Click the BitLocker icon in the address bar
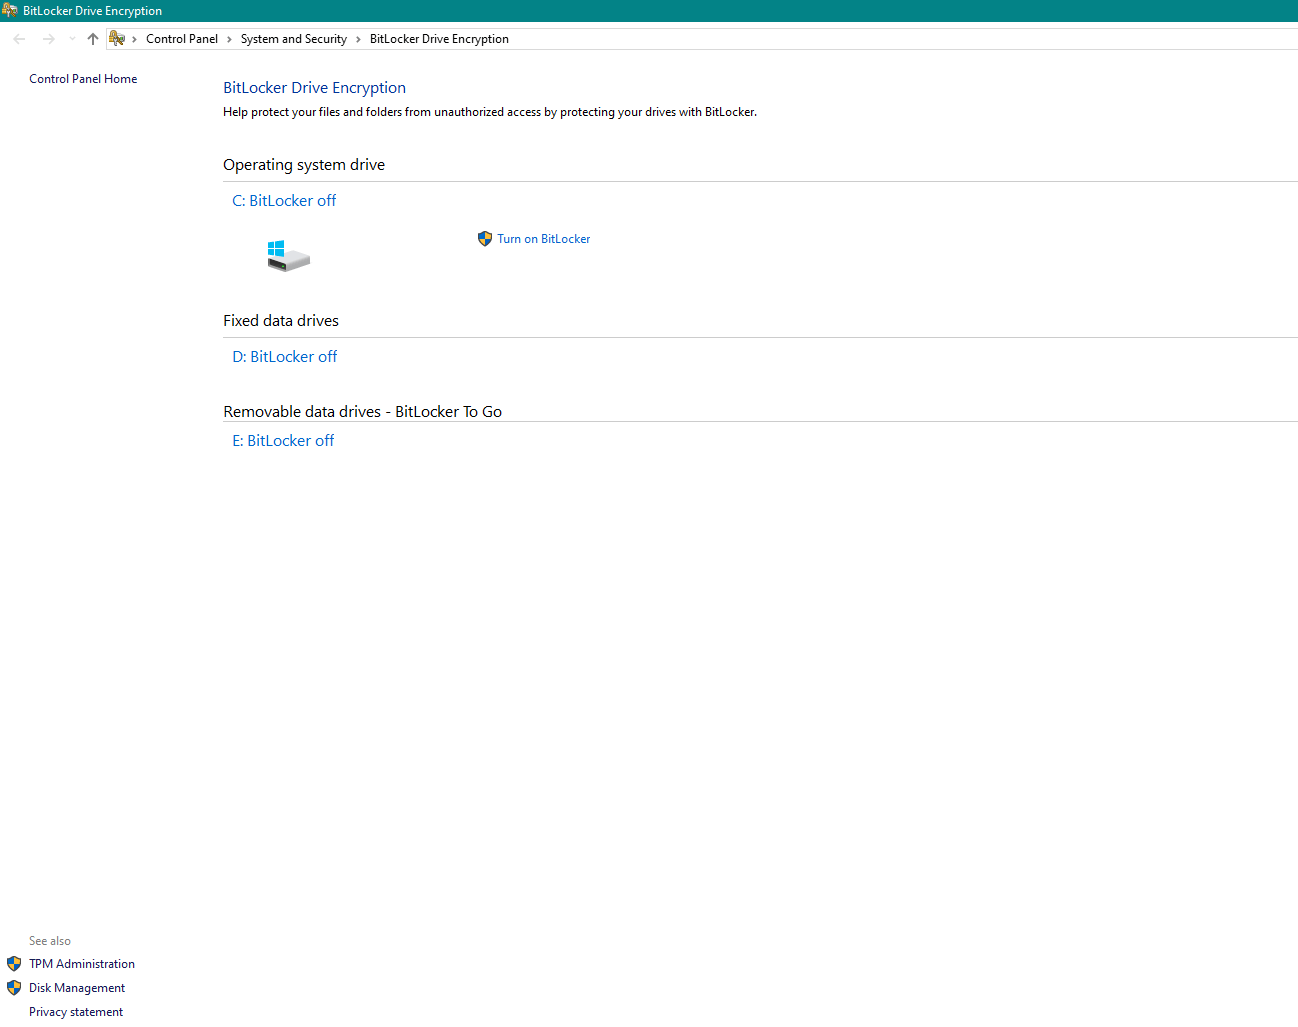 (x=117, y=39)
